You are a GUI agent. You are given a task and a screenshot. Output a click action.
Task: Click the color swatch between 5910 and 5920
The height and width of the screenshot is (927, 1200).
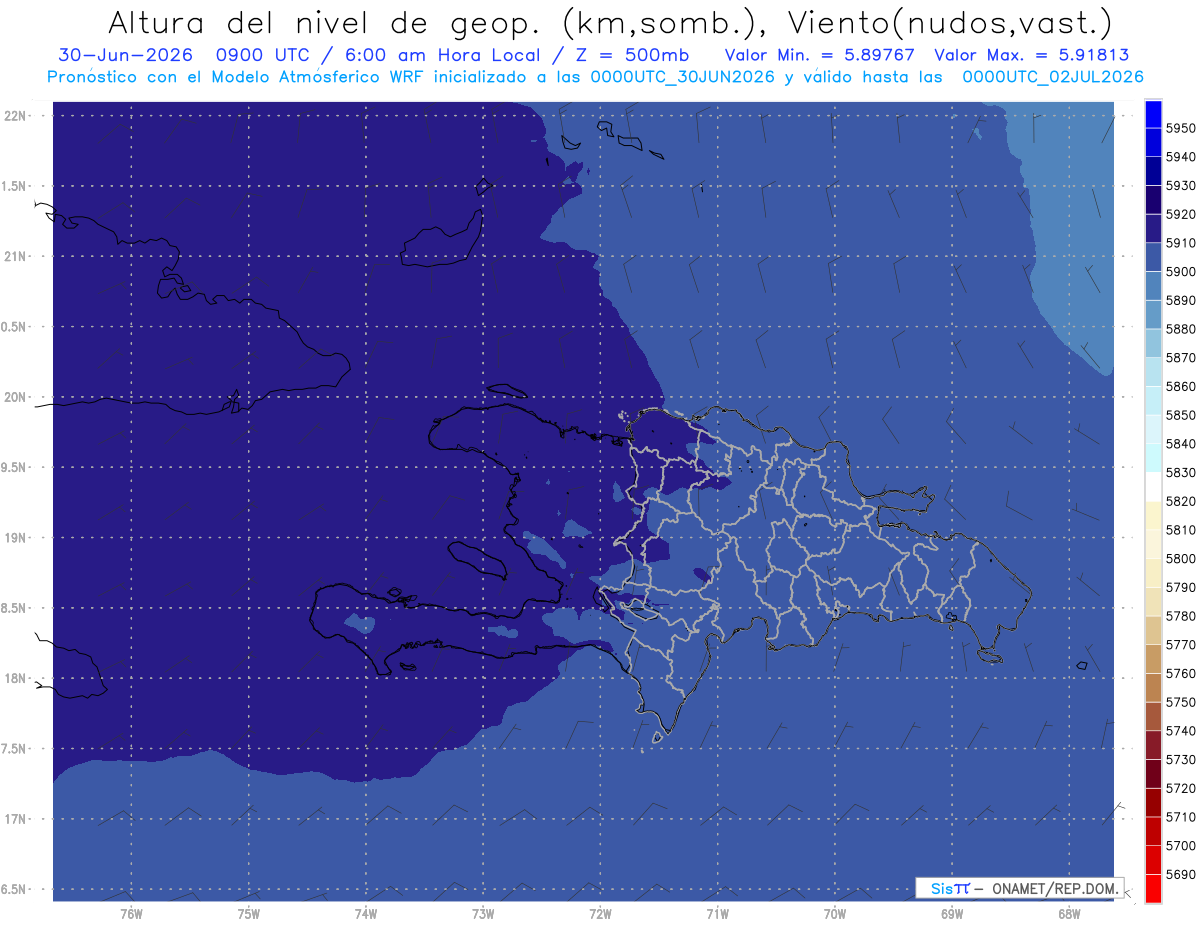tap(1152, 229)
